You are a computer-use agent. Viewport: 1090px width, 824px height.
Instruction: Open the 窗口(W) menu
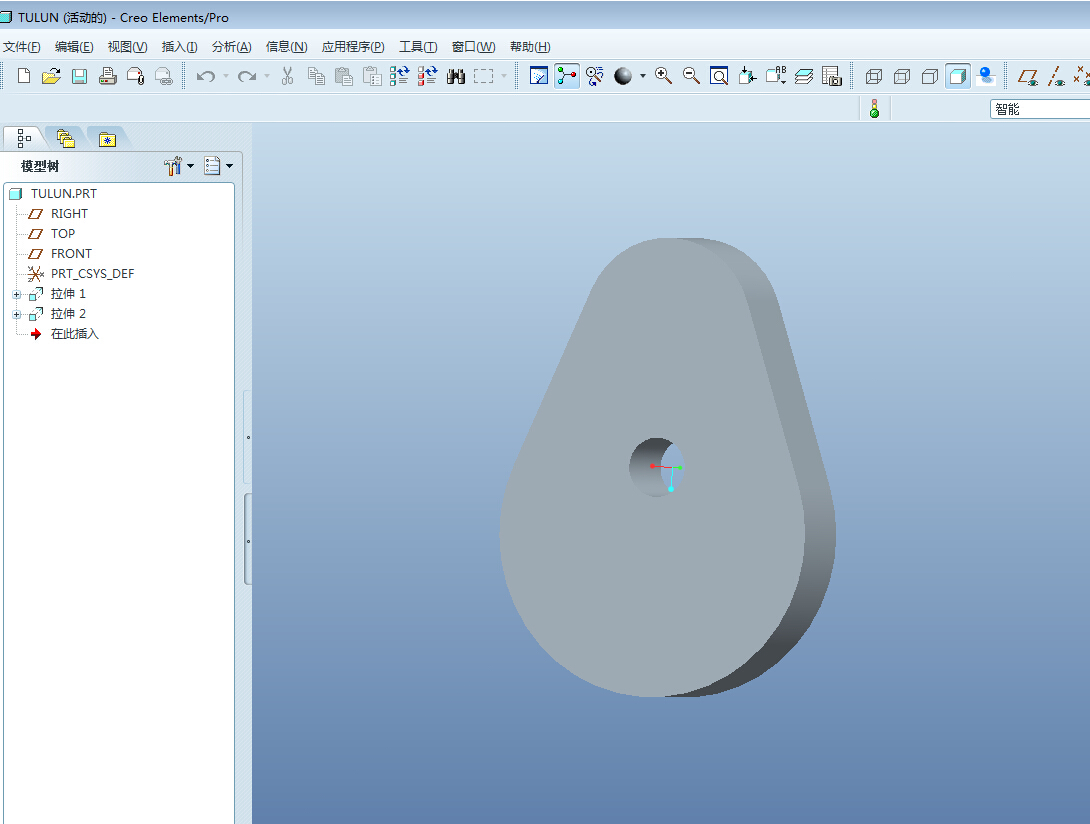473,47
